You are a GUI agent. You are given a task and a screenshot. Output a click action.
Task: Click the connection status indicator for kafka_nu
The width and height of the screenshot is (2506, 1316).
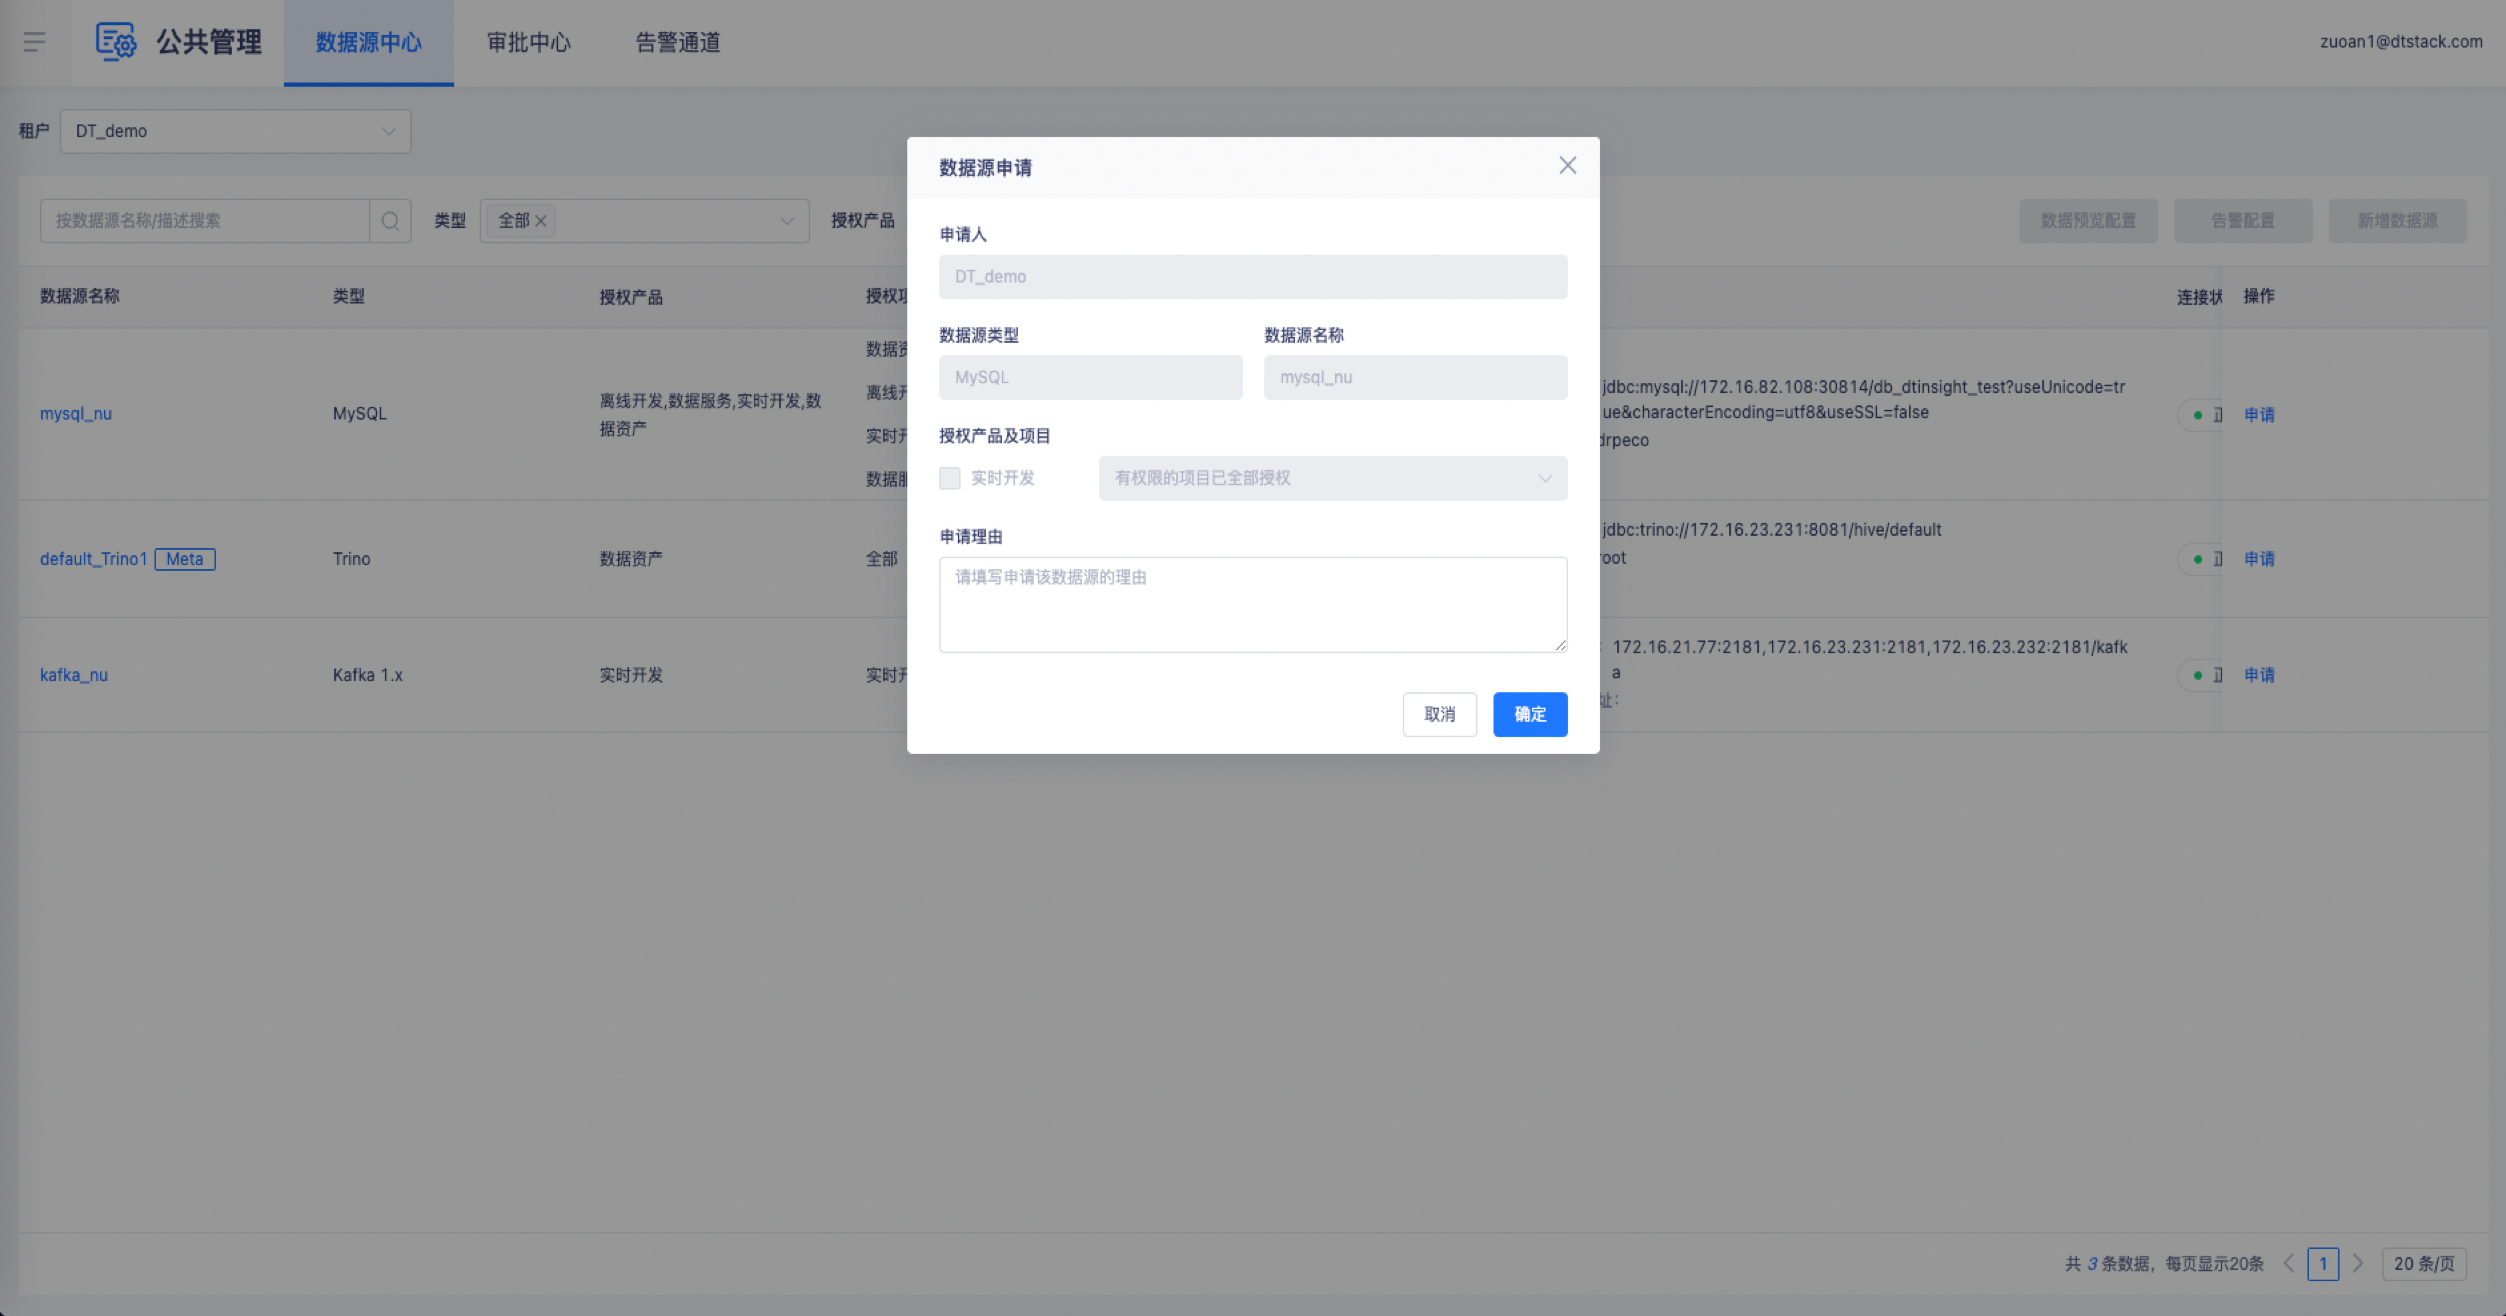(2200, 675)
